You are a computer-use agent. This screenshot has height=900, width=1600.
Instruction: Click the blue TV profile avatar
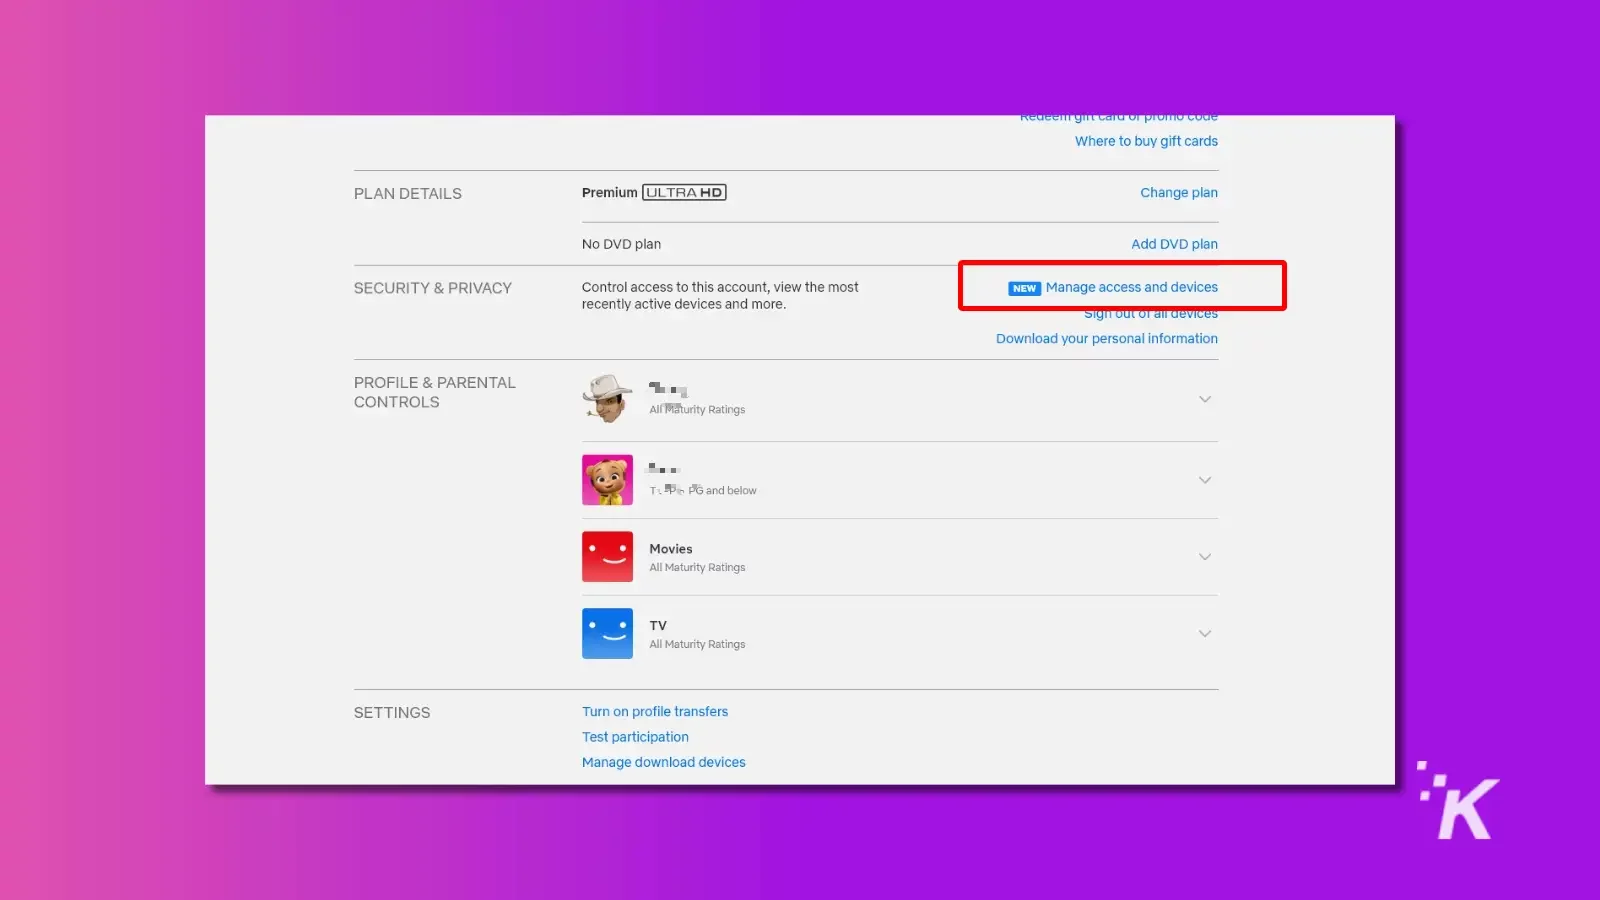607,634
